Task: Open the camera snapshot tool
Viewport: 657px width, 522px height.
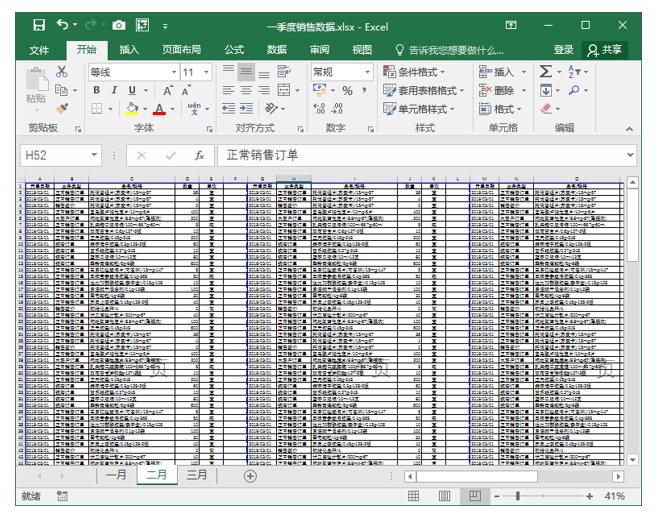Action: coord(119,26)
